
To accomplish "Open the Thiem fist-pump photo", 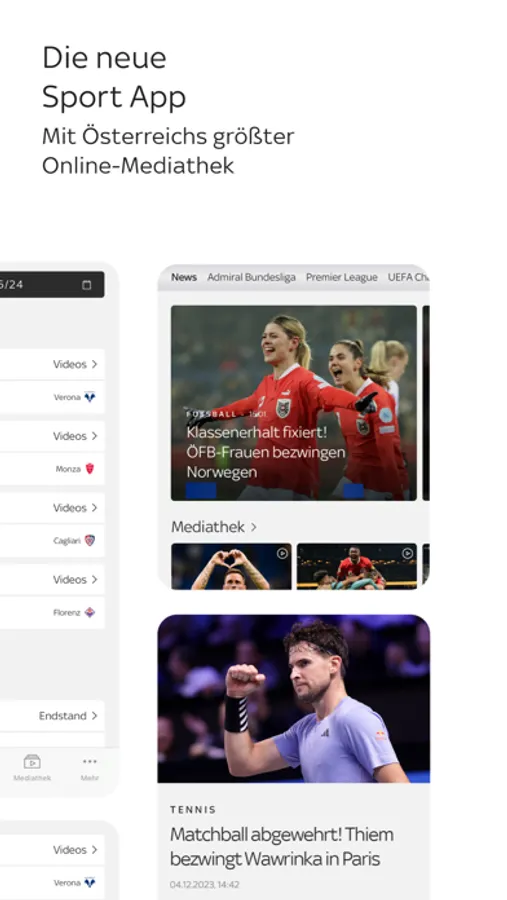I will pyautogui.click(x=293, y=699).
